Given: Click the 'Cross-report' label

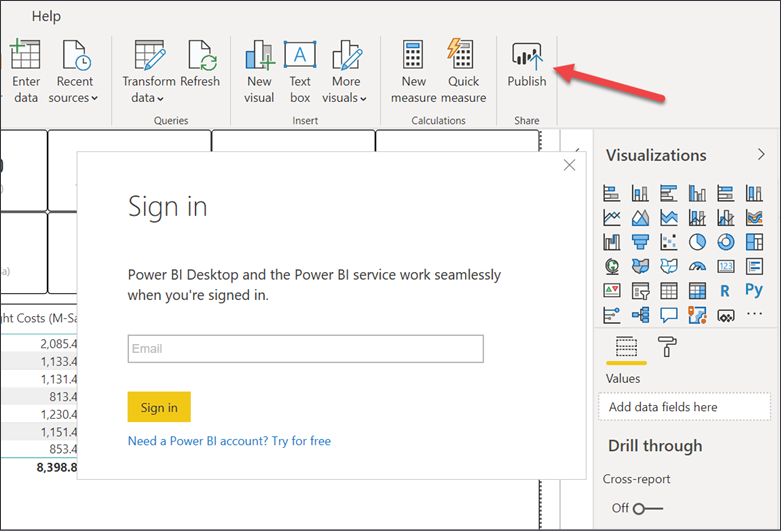Looking at the screenshot, I should click(x=636, y=479).
